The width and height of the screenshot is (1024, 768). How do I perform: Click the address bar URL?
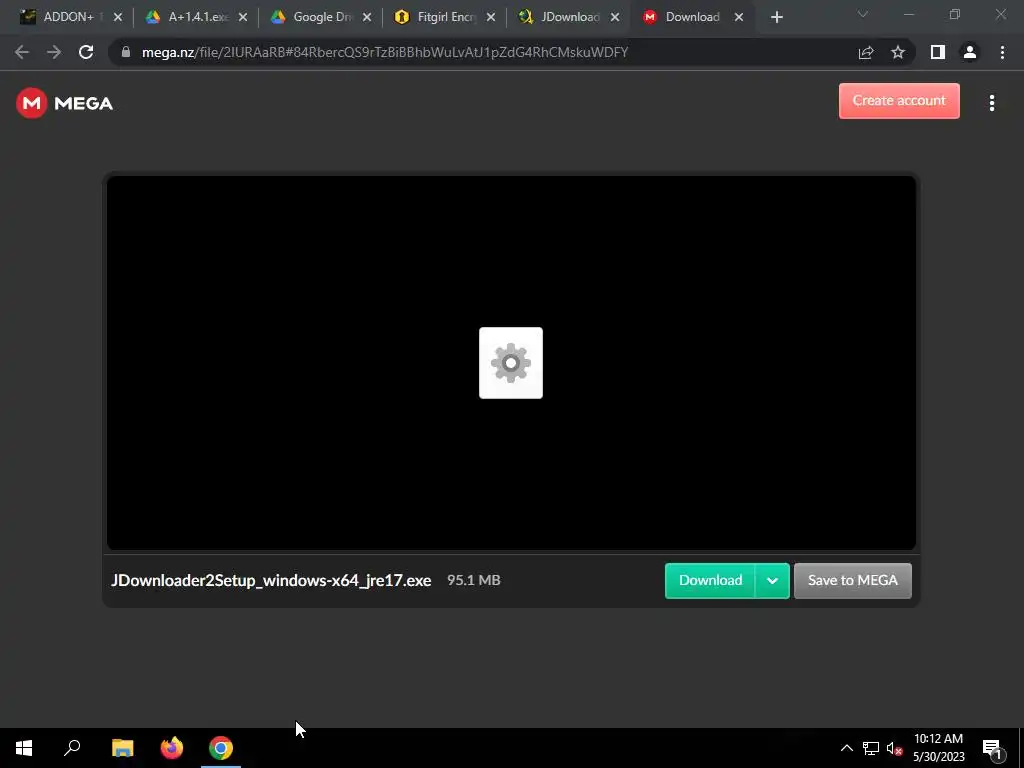[385, 52]
